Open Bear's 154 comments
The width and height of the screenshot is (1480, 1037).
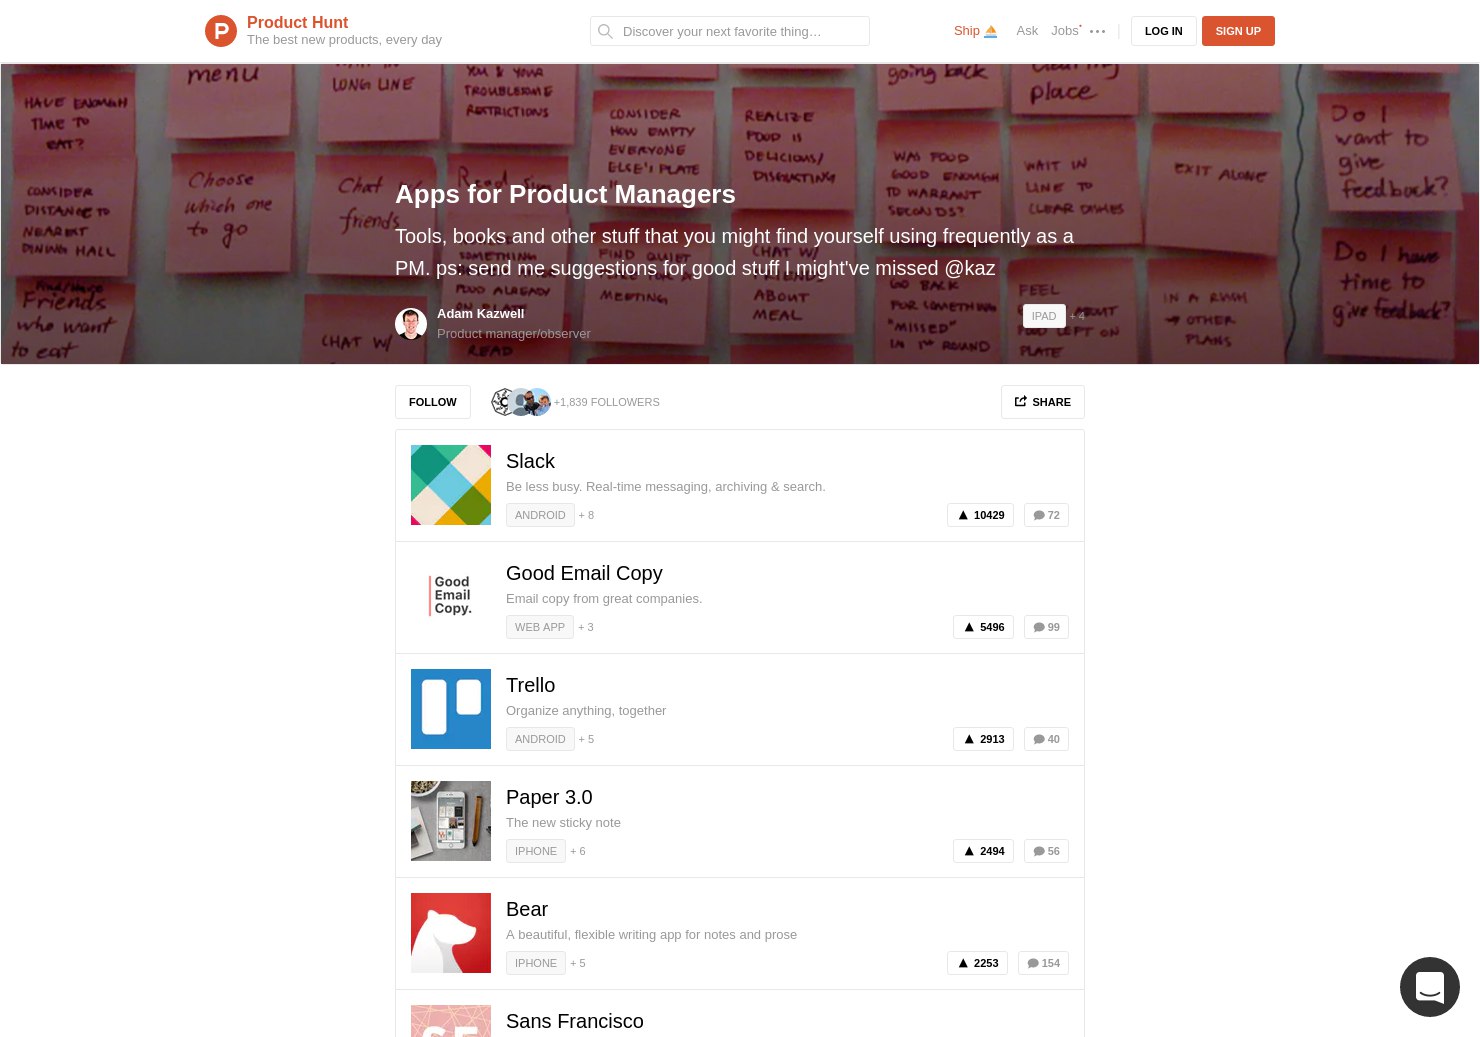click(x=1043, y=963)
